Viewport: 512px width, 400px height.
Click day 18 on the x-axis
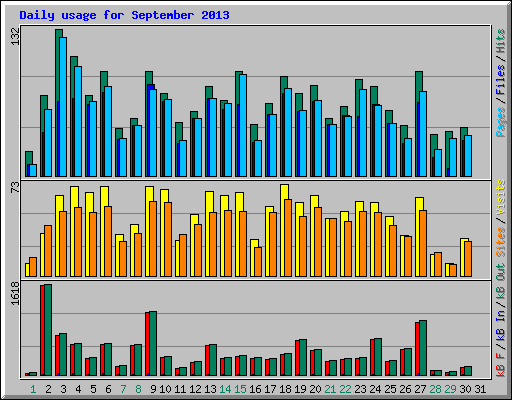click(285, 389)
